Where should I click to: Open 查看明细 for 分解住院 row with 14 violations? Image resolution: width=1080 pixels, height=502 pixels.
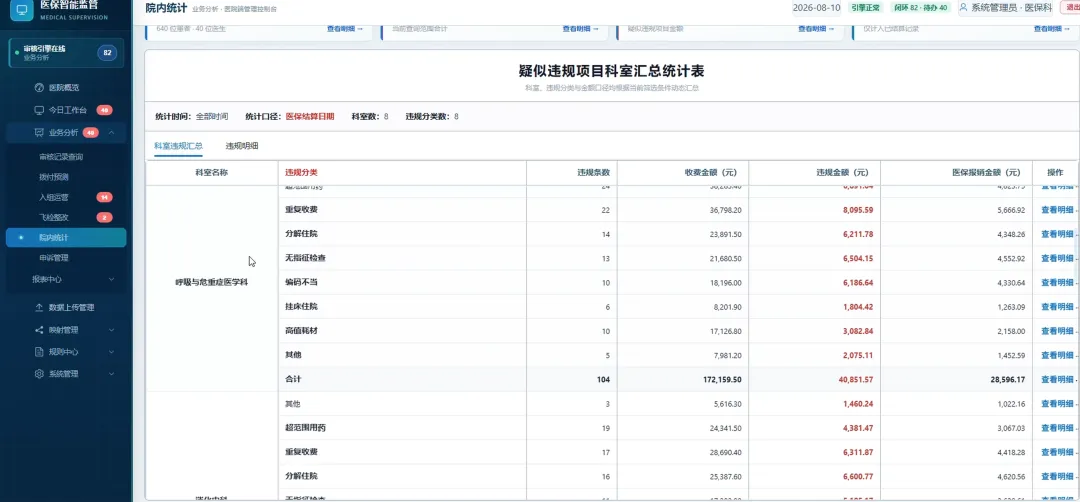1057,234
